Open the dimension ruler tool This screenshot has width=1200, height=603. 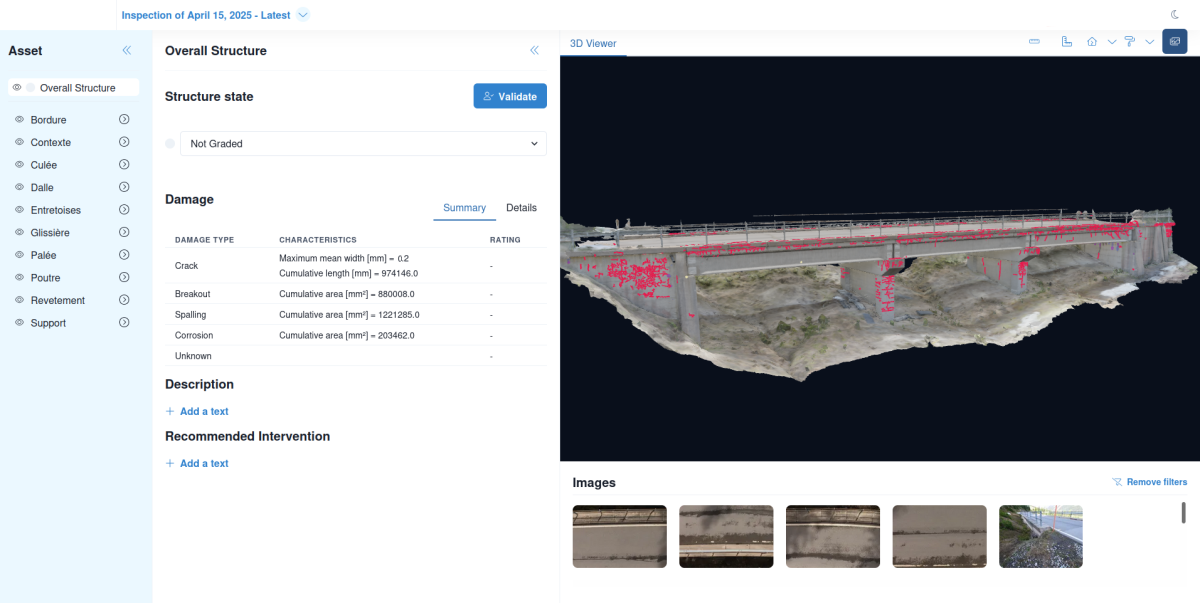pyautogui.click(x=1066, y=42)
